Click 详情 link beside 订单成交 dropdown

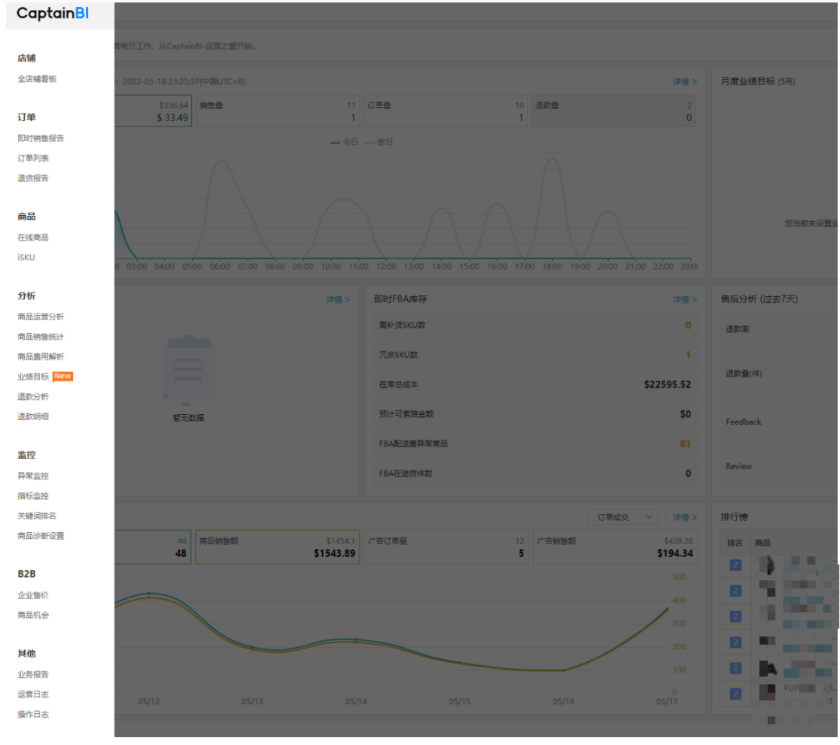[x=684, y=517]
